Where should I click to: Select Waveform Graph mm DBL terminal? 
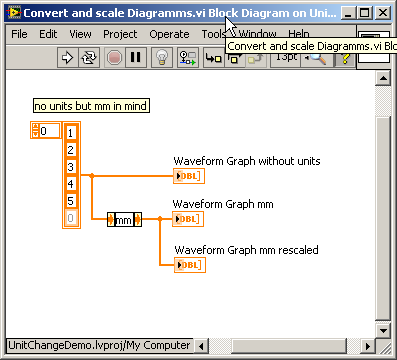[188, 219]
